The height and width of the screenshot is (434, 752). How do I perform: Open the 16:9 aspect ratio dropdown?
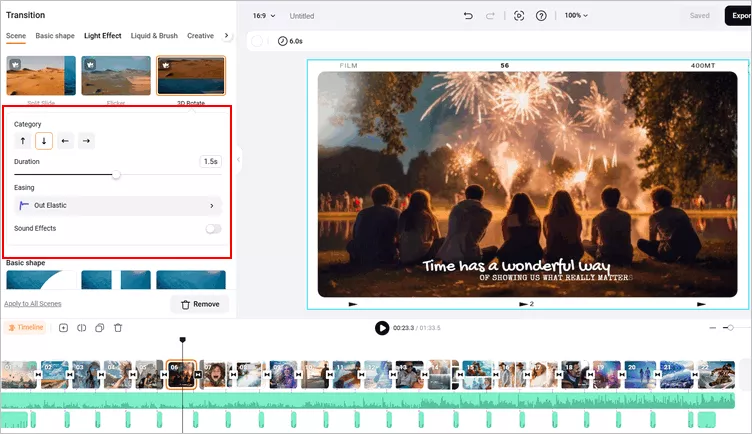pyautogui.click(x=264, y=16)
